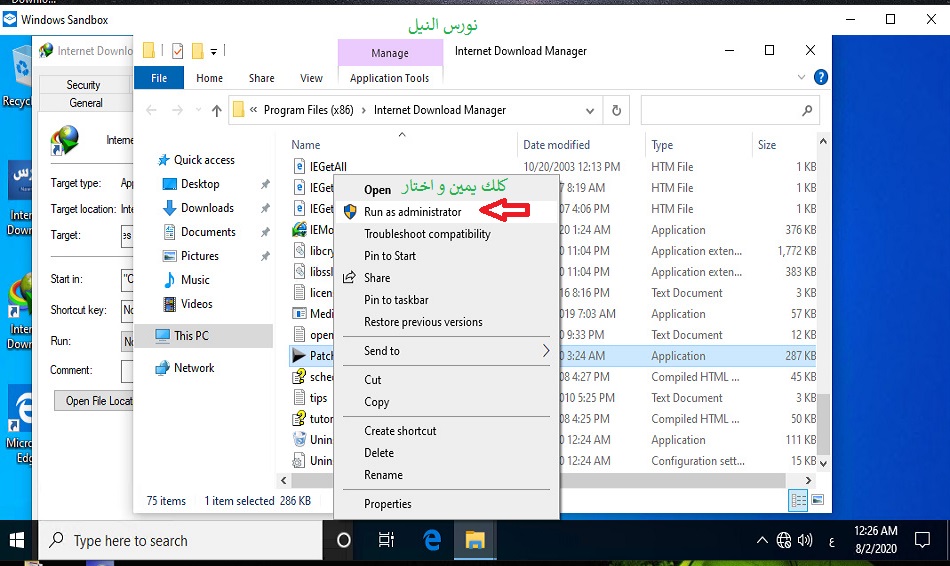This screenshot has width=950, height=566.
Task: Select Downloads in the navigation pane
Action: 207,208
